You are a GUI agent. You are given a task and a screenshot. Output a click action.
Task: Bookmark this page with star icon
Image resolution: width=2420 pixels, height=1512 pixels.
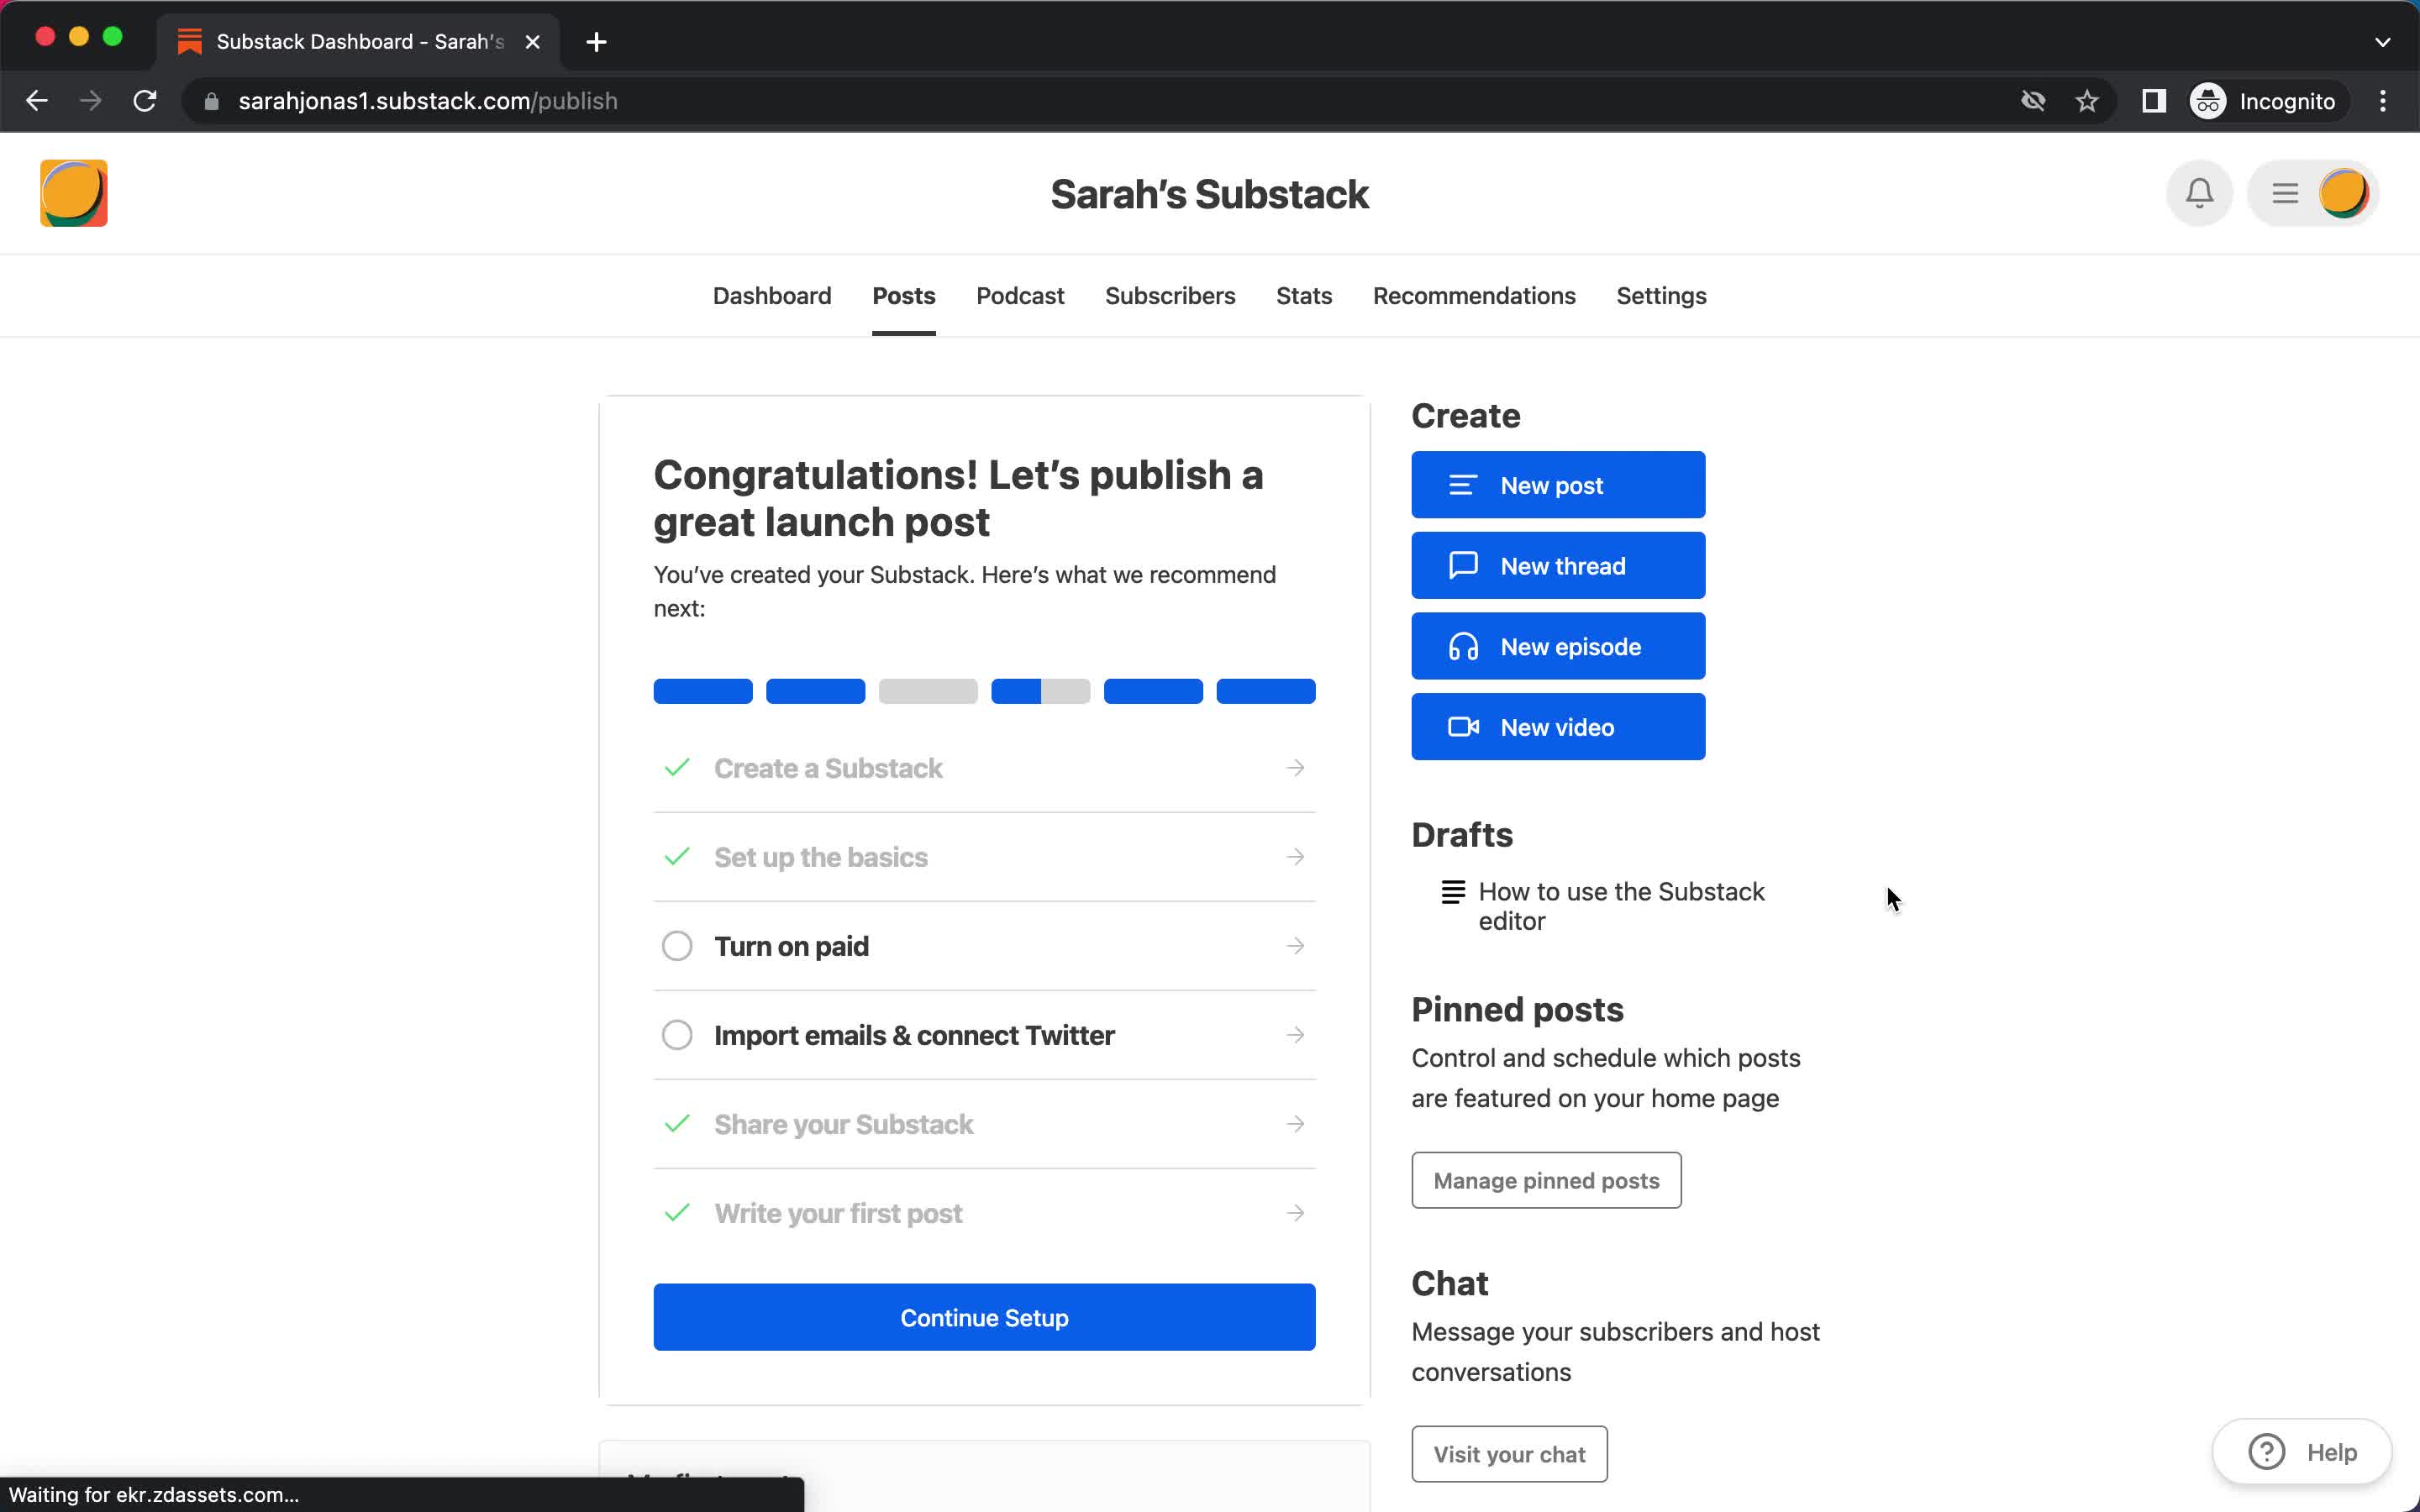2087,101
